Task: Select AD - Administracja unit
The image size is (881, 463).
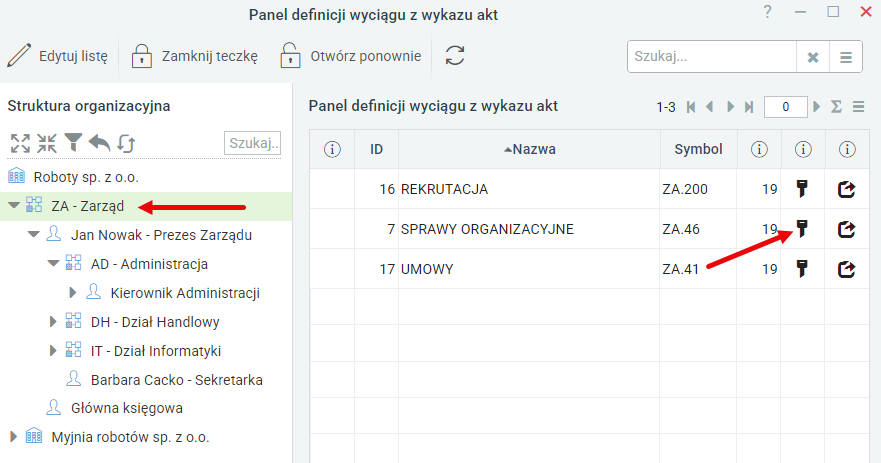Action: [149, 264]
